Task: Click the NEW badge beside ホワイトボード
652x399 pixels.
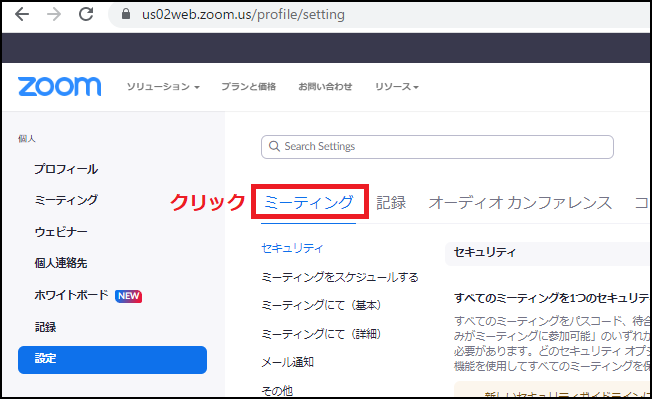Action: [128, 296]
